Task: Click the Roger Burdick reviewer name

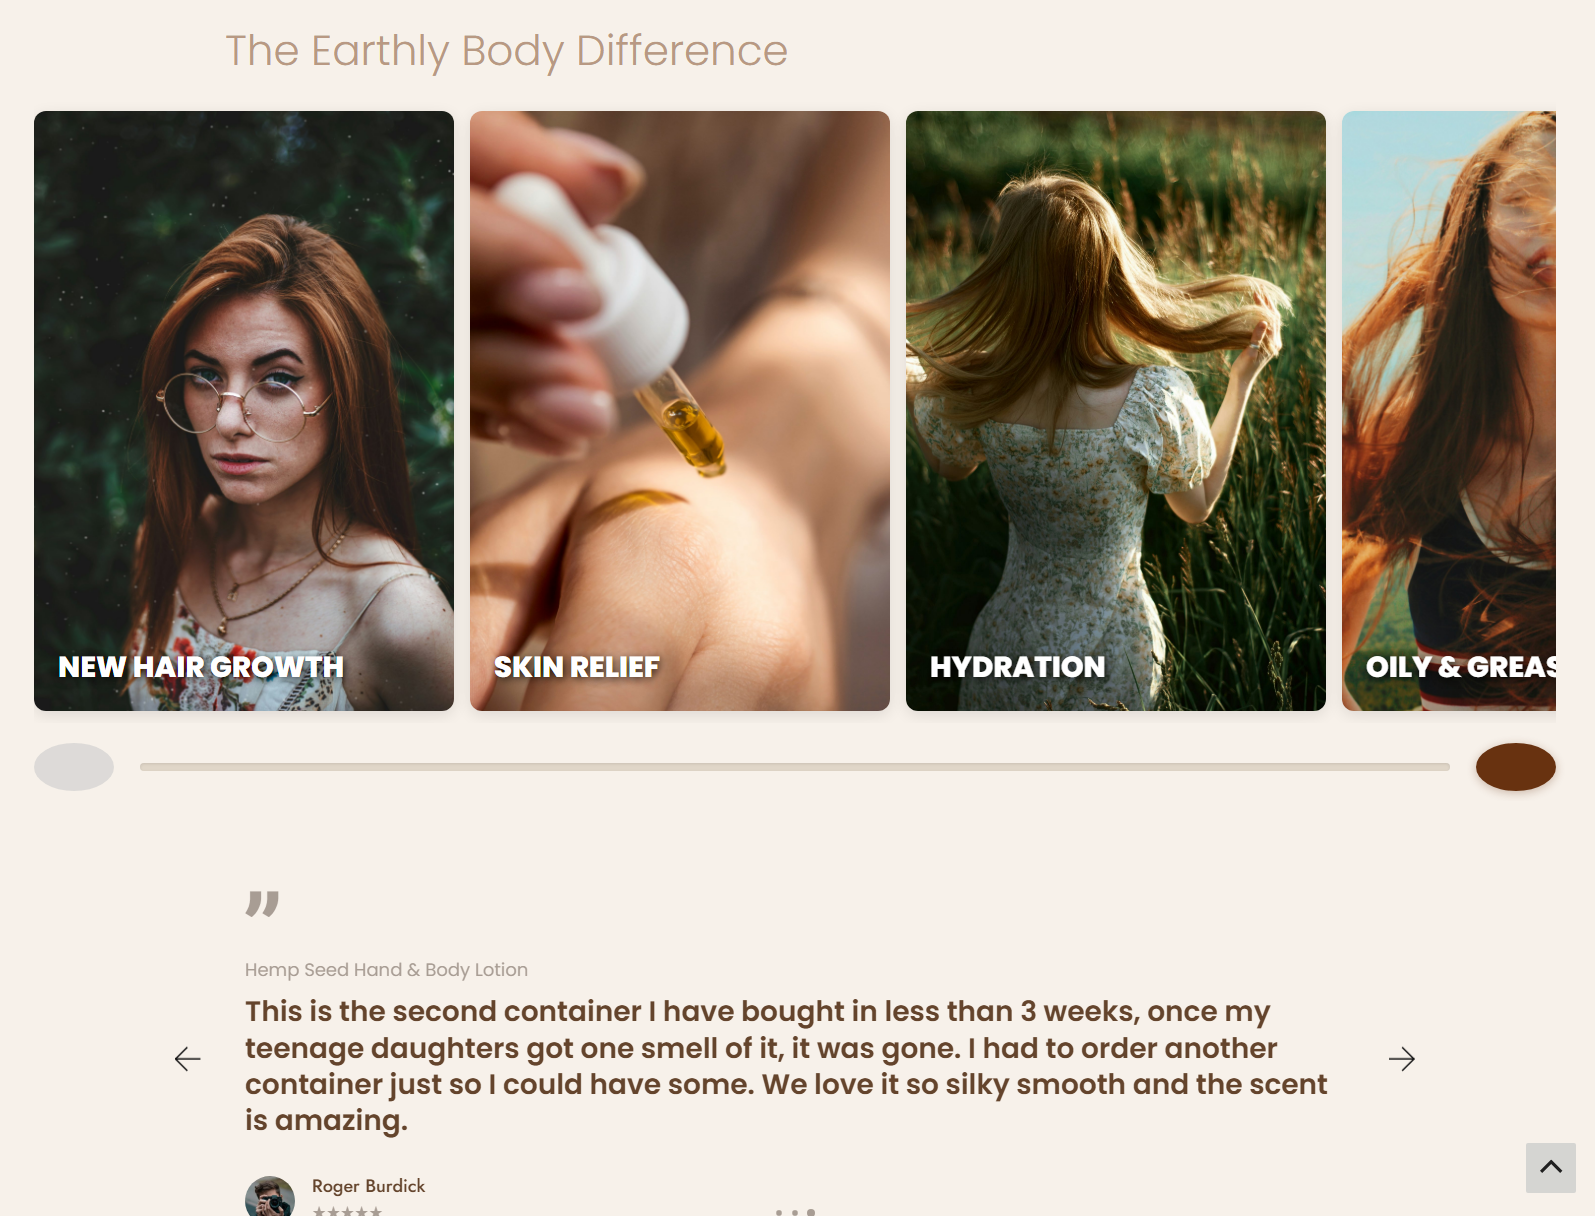Action: coord(368,1186)
